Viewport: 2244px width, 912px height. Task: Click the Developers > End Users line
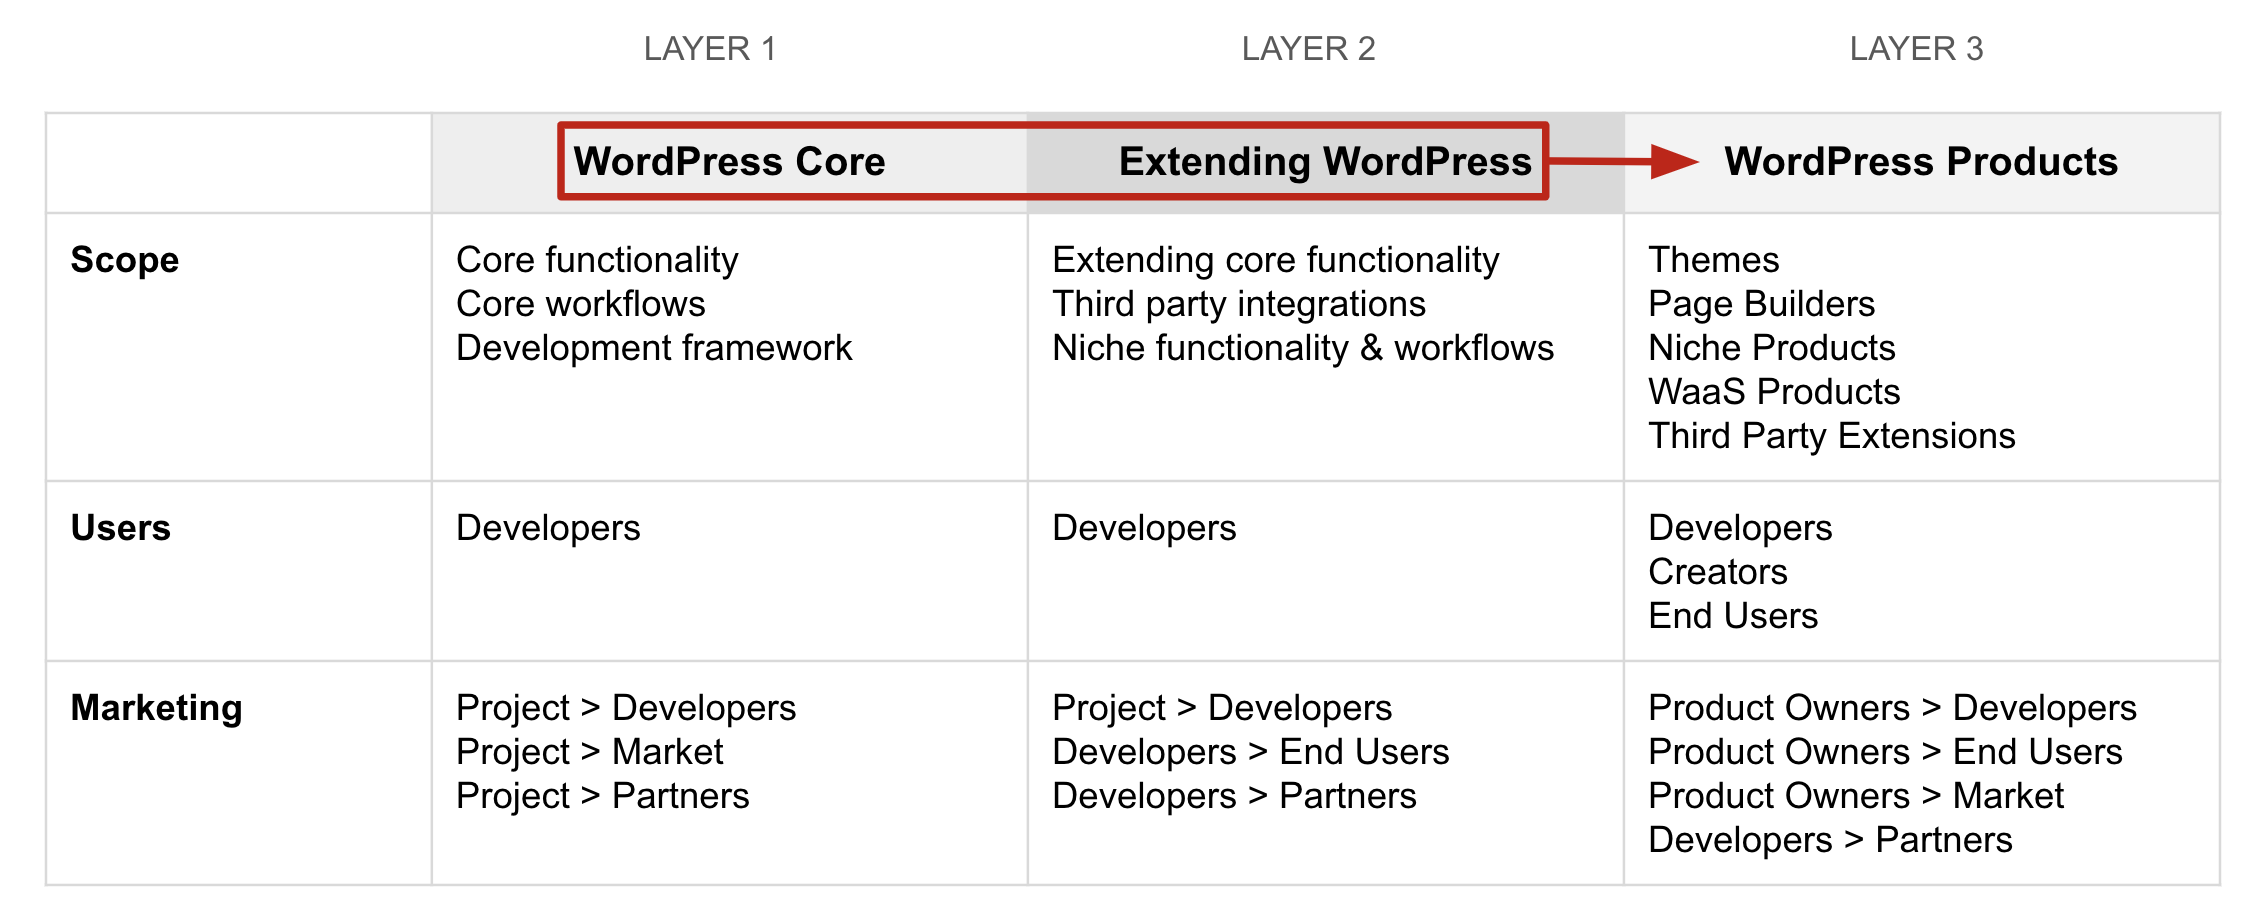(x=1251, y=752)
